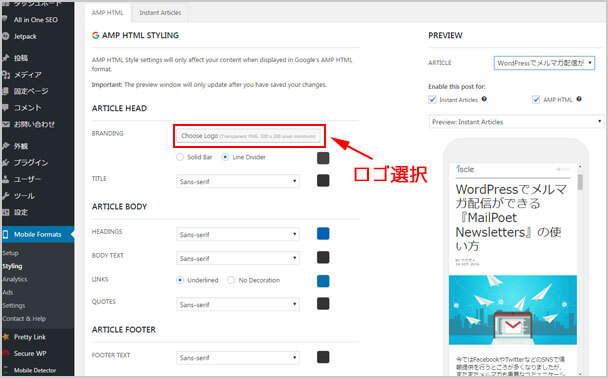Click the プラグイン plug icon
Viewport: 608px width, 378px height.
5,163
